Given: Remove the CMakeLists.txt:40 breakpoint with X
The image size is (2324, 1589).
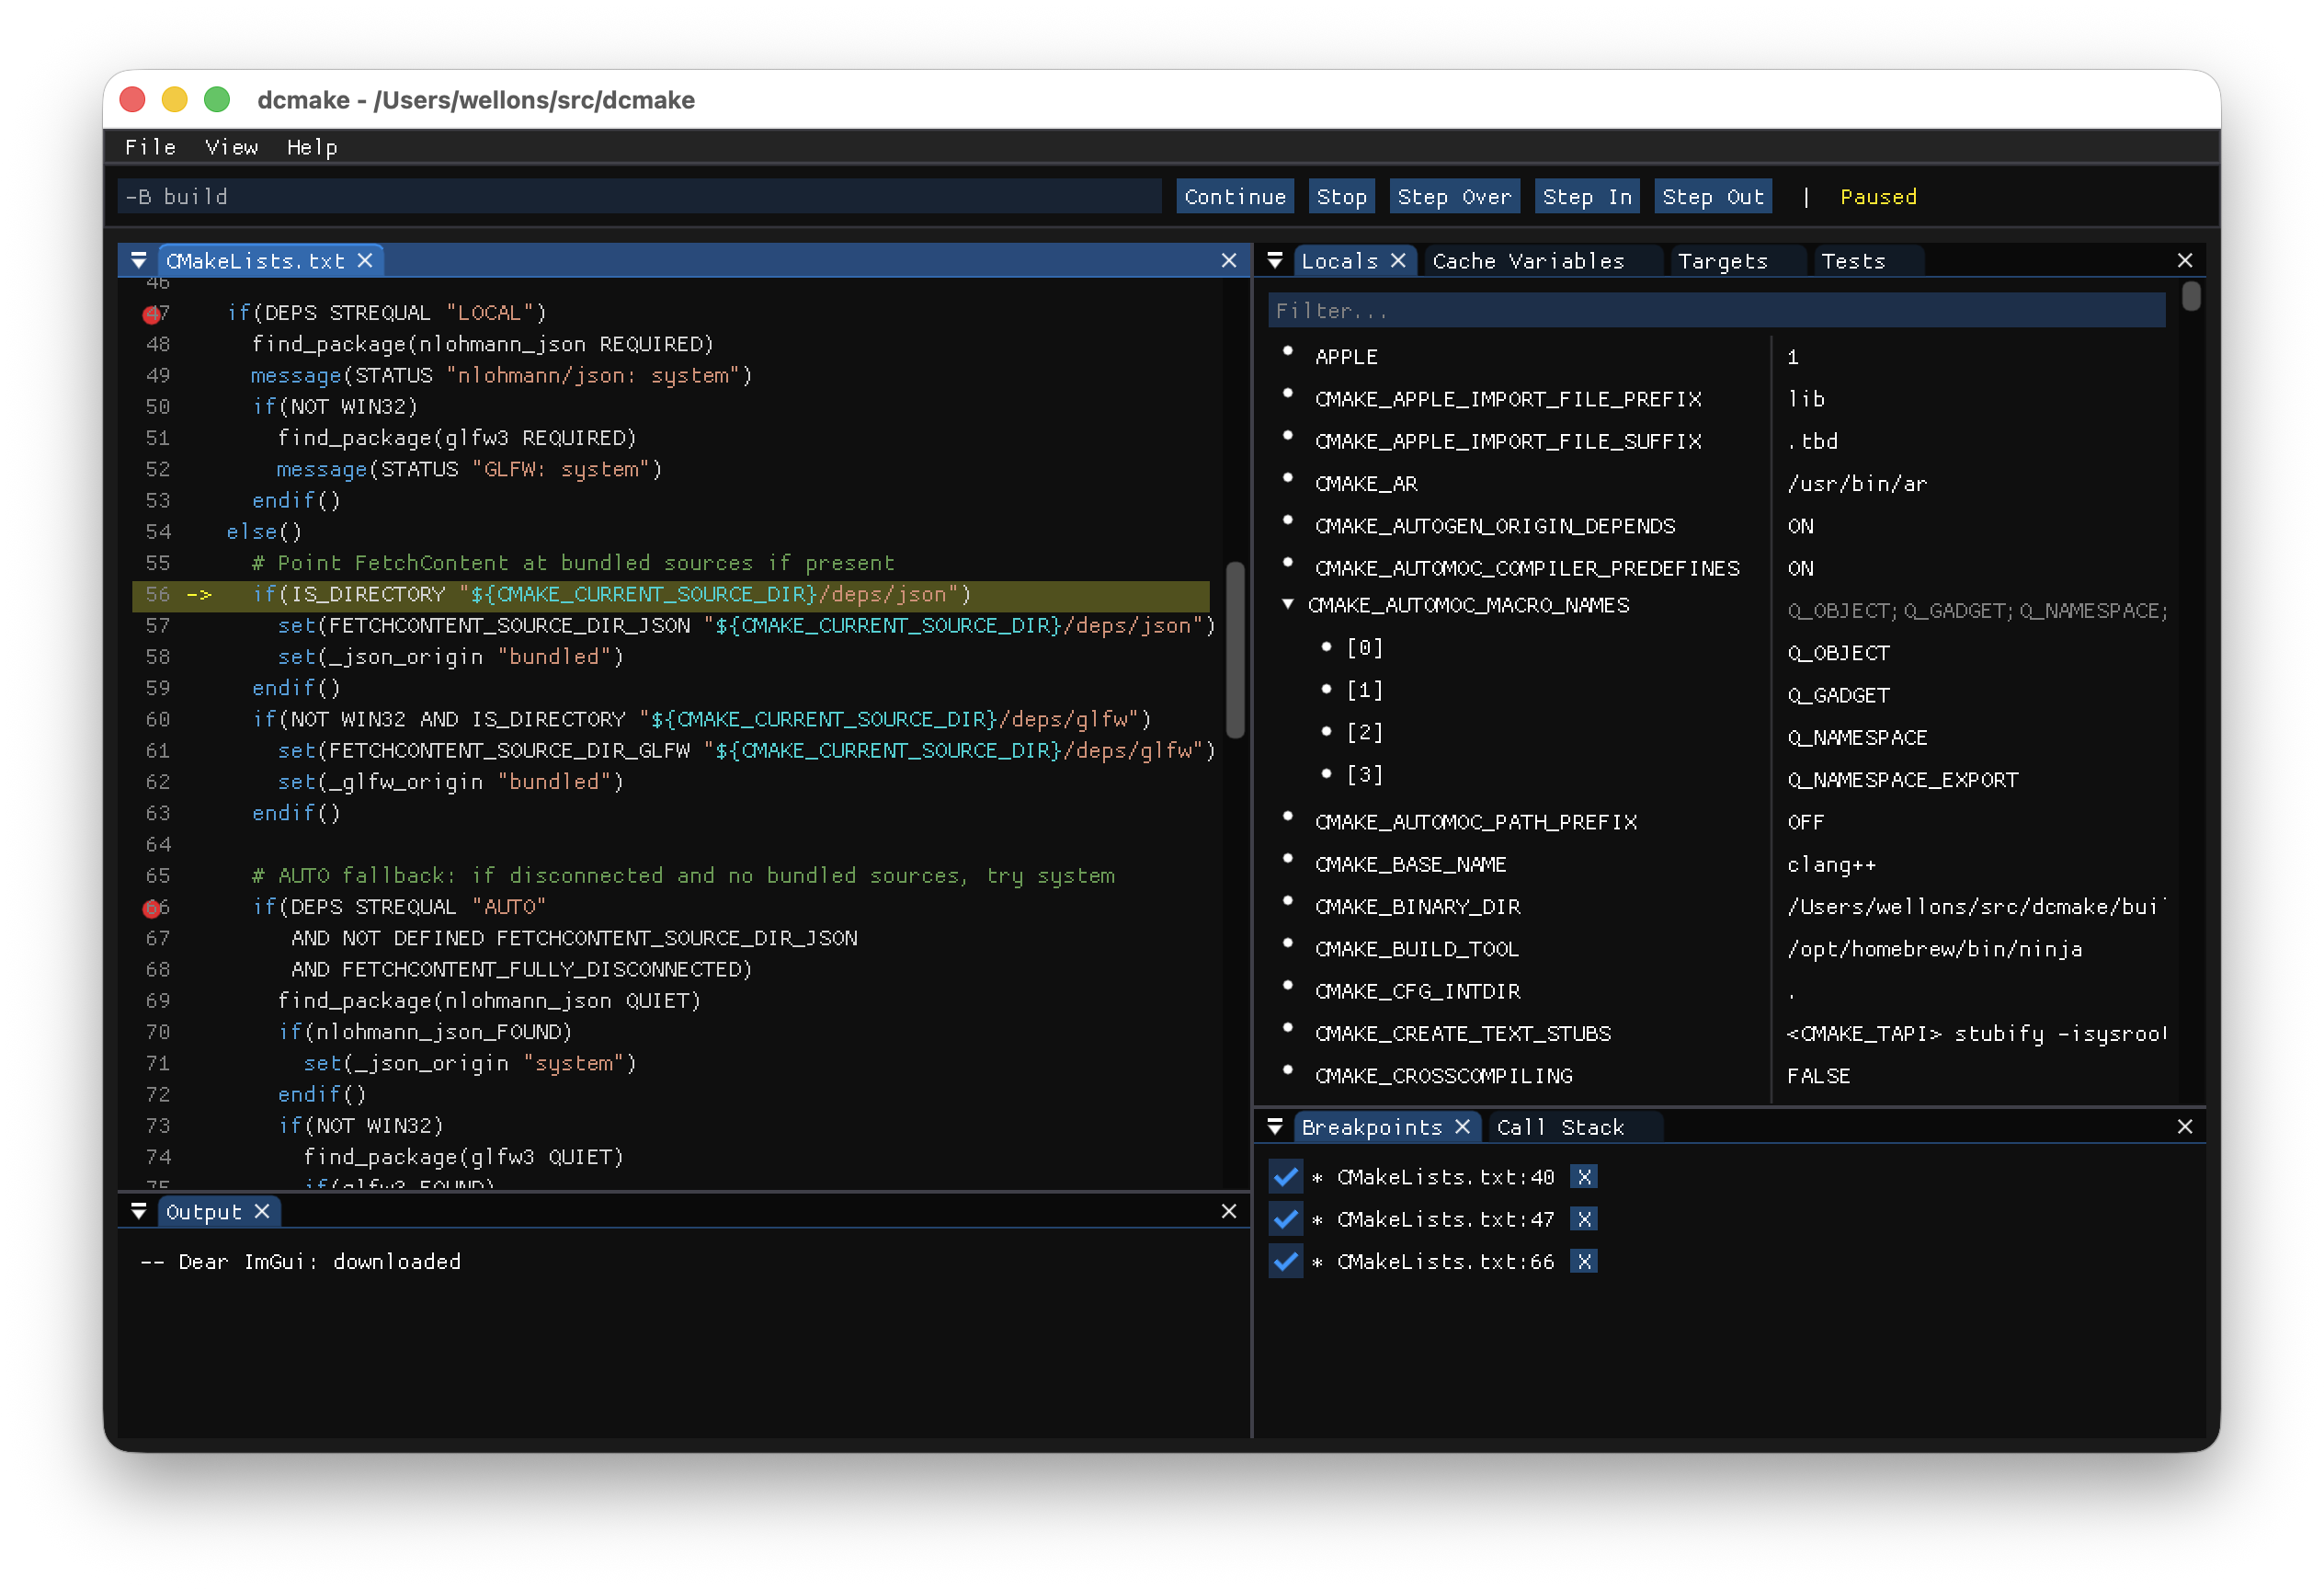Looking at the screenshot, I should [x=1583, y=1177].
